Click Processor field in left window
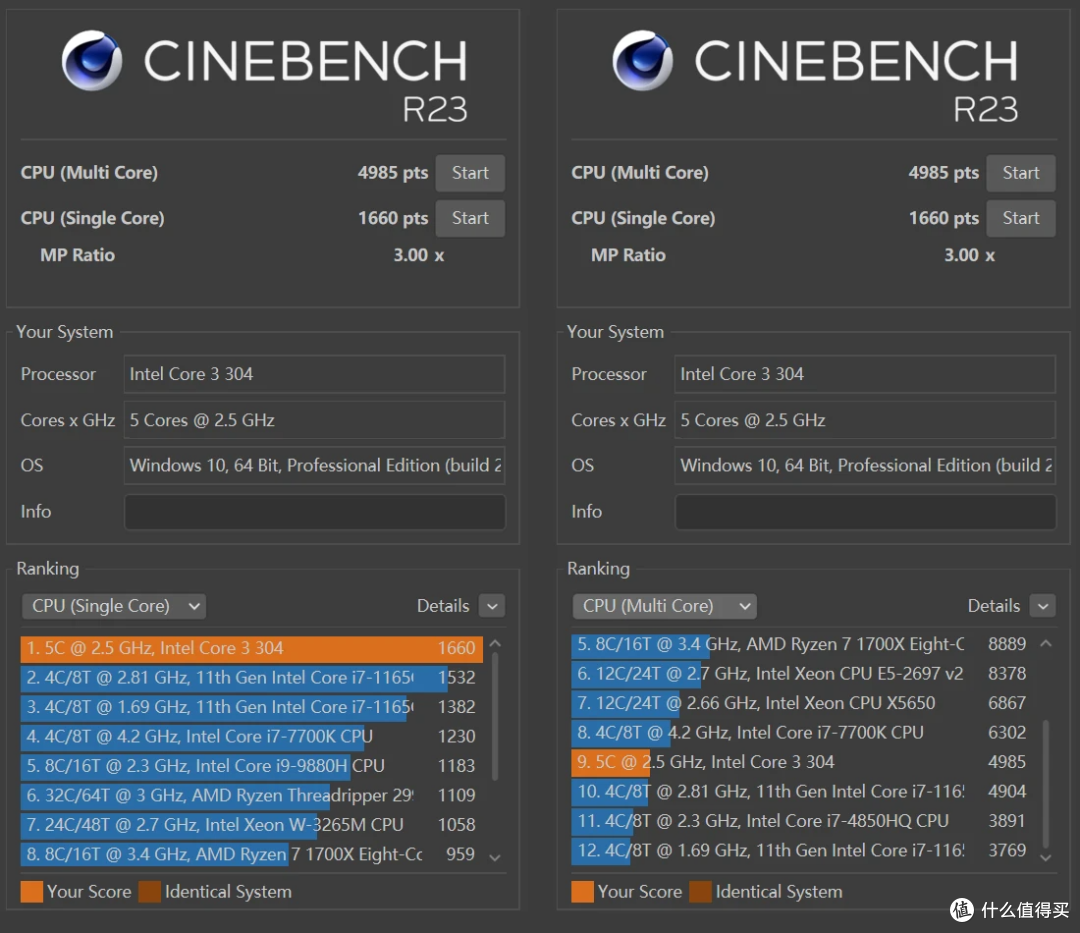The height and width of the screenshot is (933, 1080). coord(315,374)
